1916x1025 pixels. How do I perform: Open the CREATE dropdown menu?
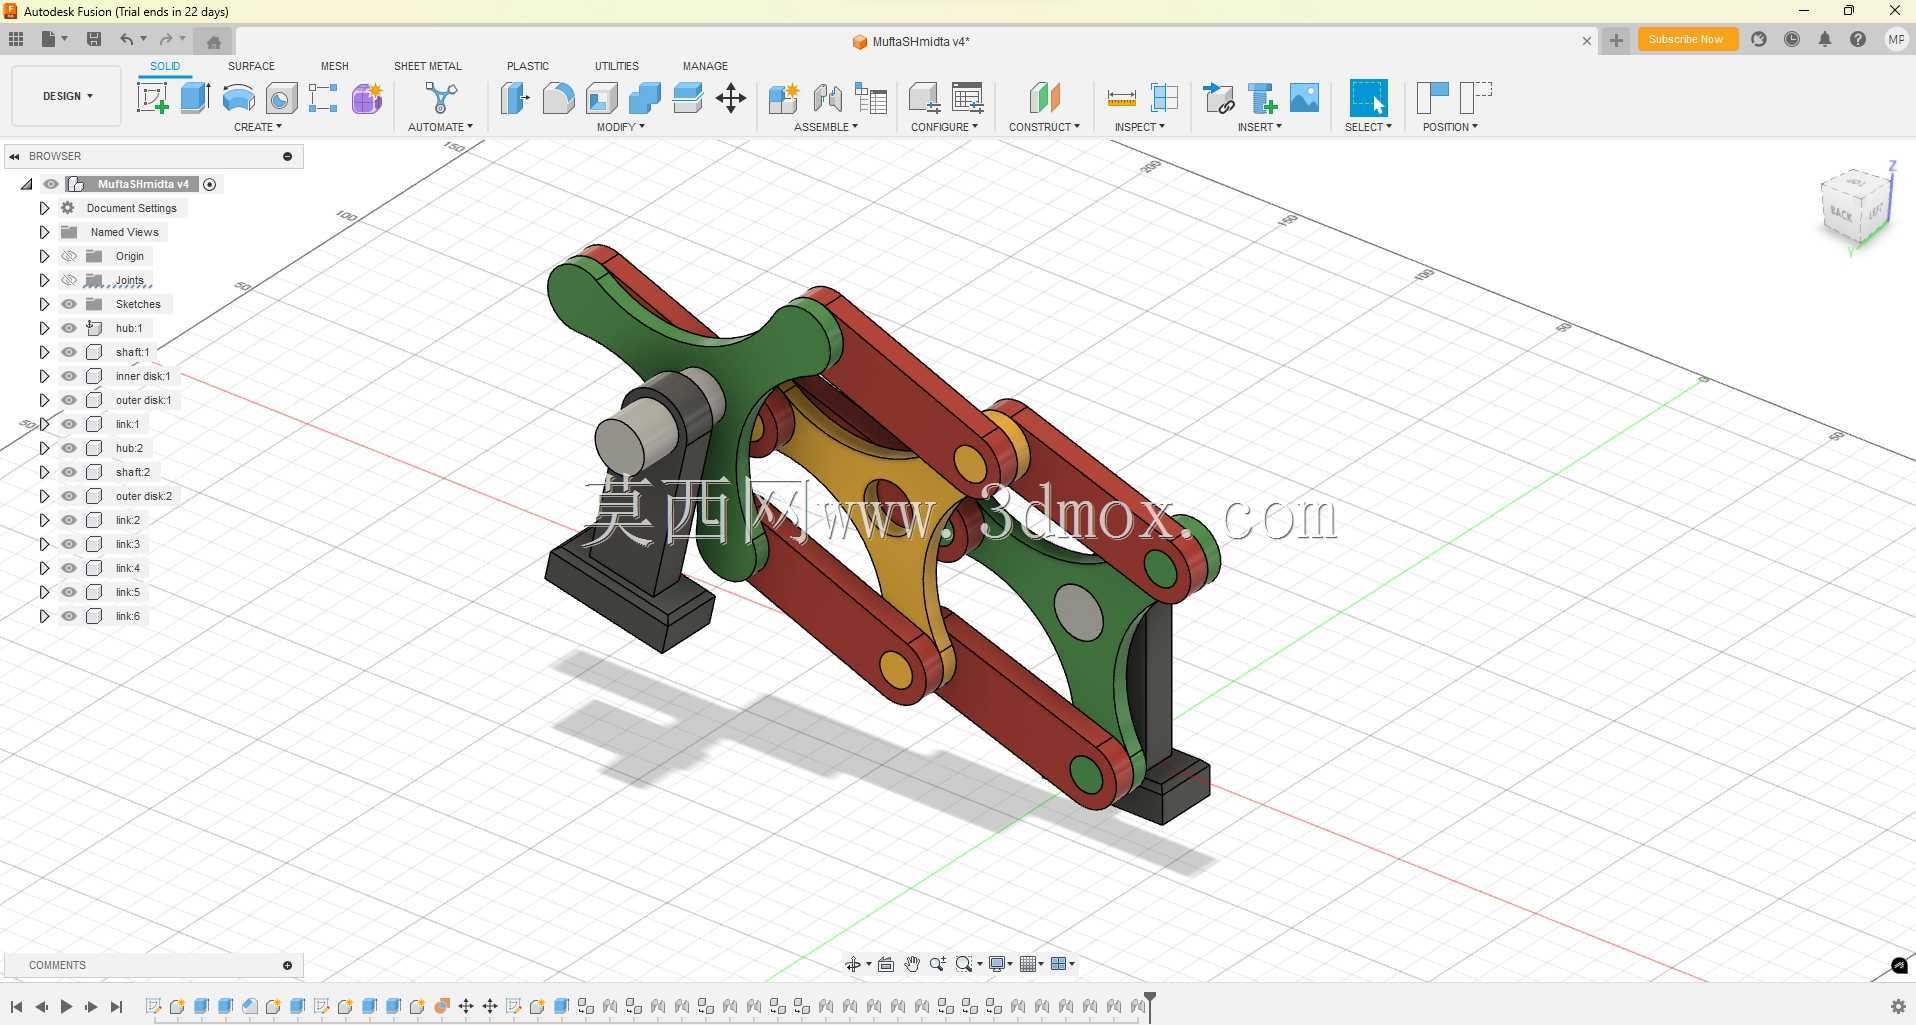tap(258, 127)
